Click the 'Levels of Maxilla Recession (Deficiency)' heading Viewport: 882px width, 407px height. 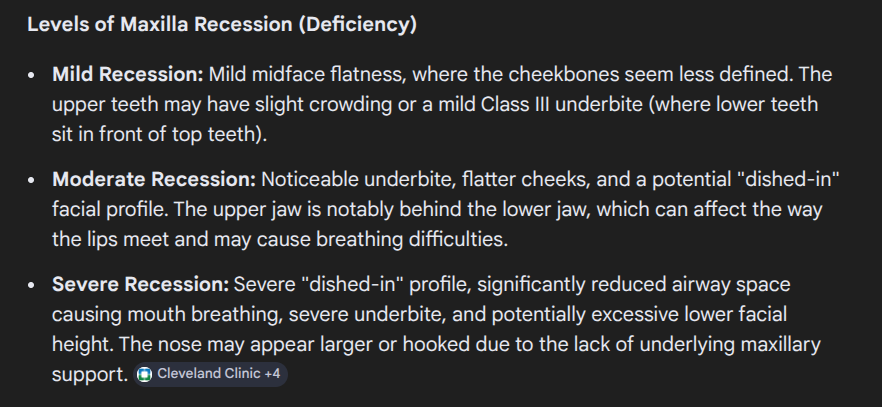click(222, 25)
